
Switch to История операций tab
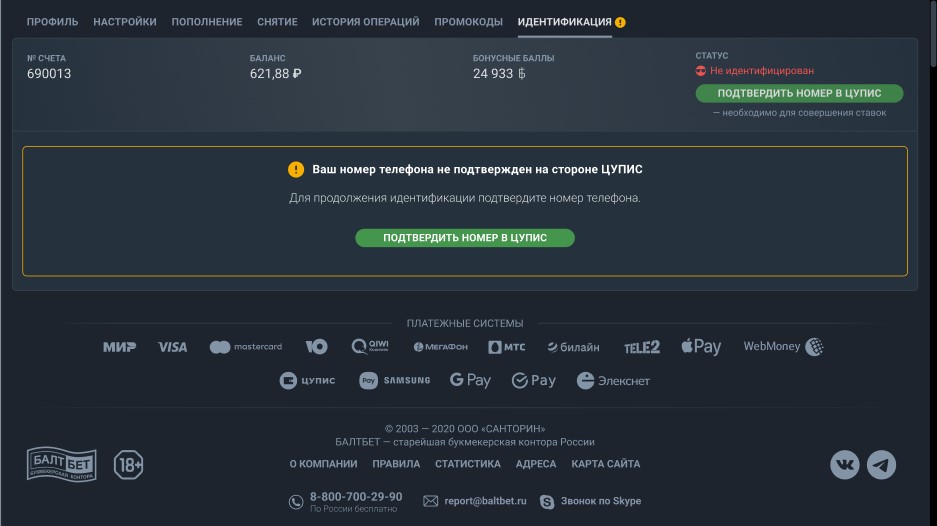coord(366,22)
